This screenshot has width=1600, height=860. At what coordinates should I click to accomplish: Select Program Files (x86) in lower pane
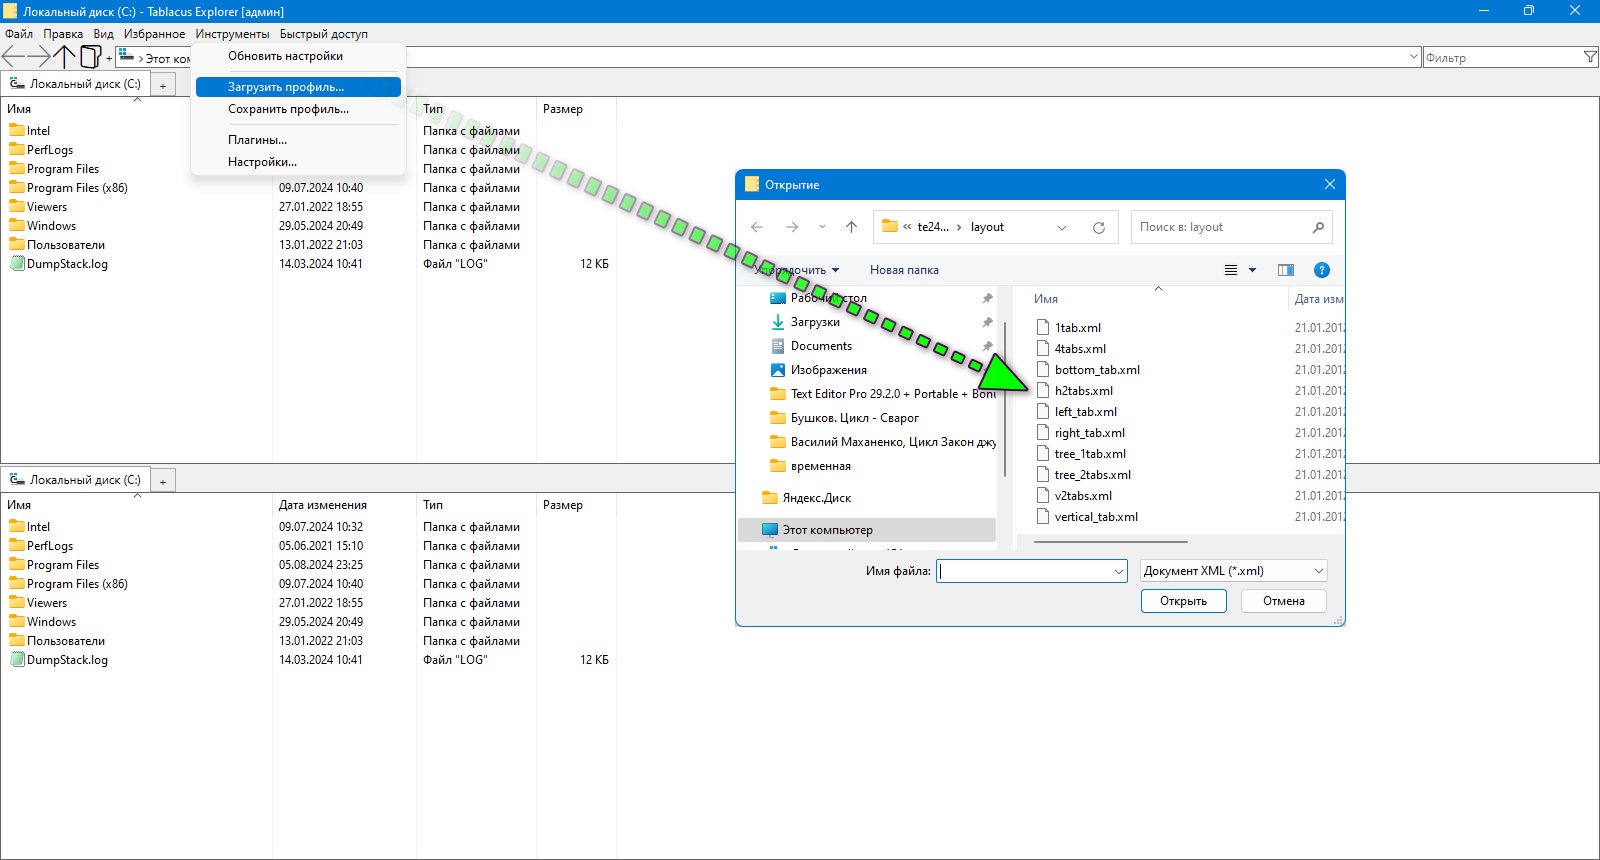[77, 584]
